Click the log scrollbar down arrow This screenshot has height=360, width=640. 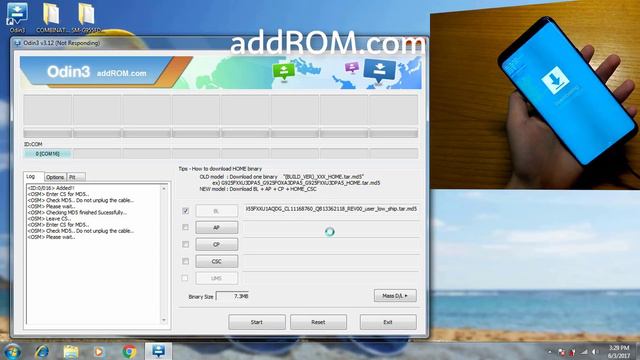click(x=164, y=320)
